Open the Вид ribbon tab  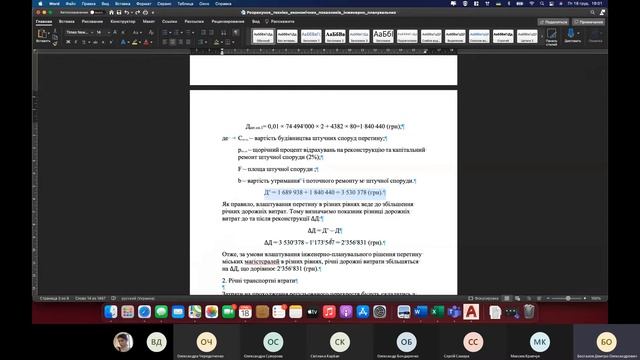point(256,22)
